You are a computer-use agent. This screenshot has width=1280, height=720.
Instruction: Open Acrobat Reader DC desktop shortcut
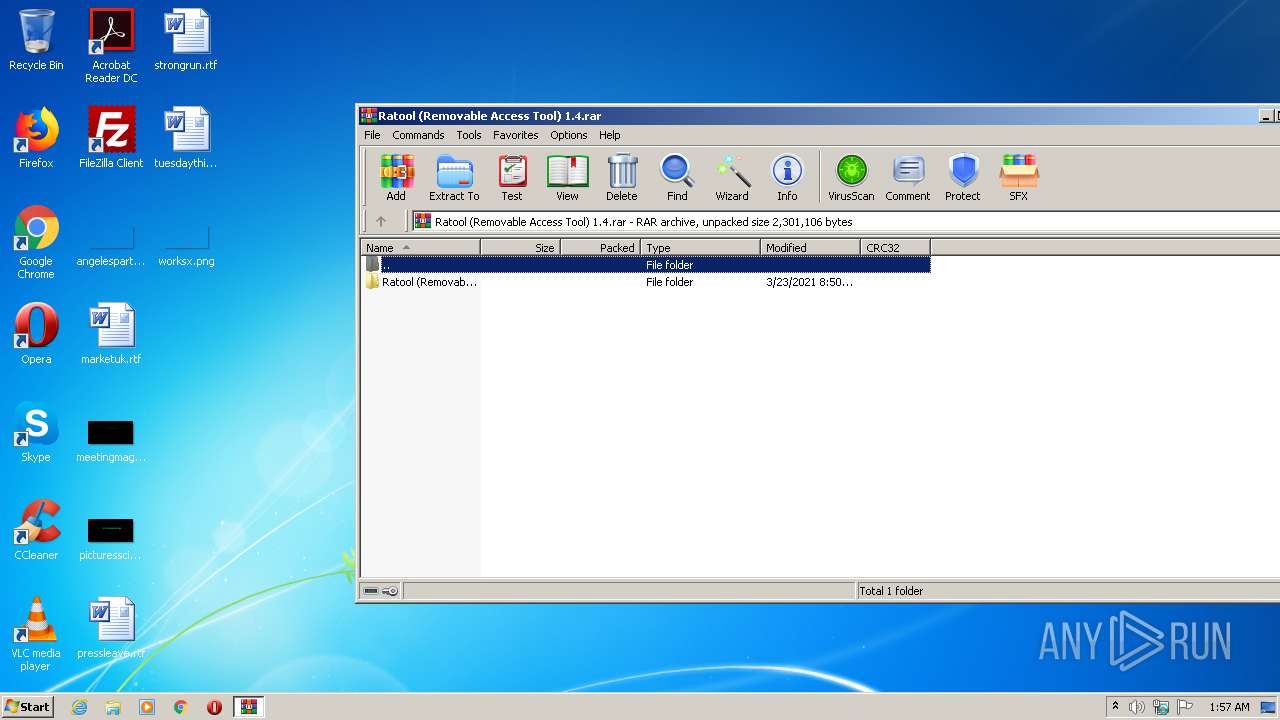tap(111, 46)
